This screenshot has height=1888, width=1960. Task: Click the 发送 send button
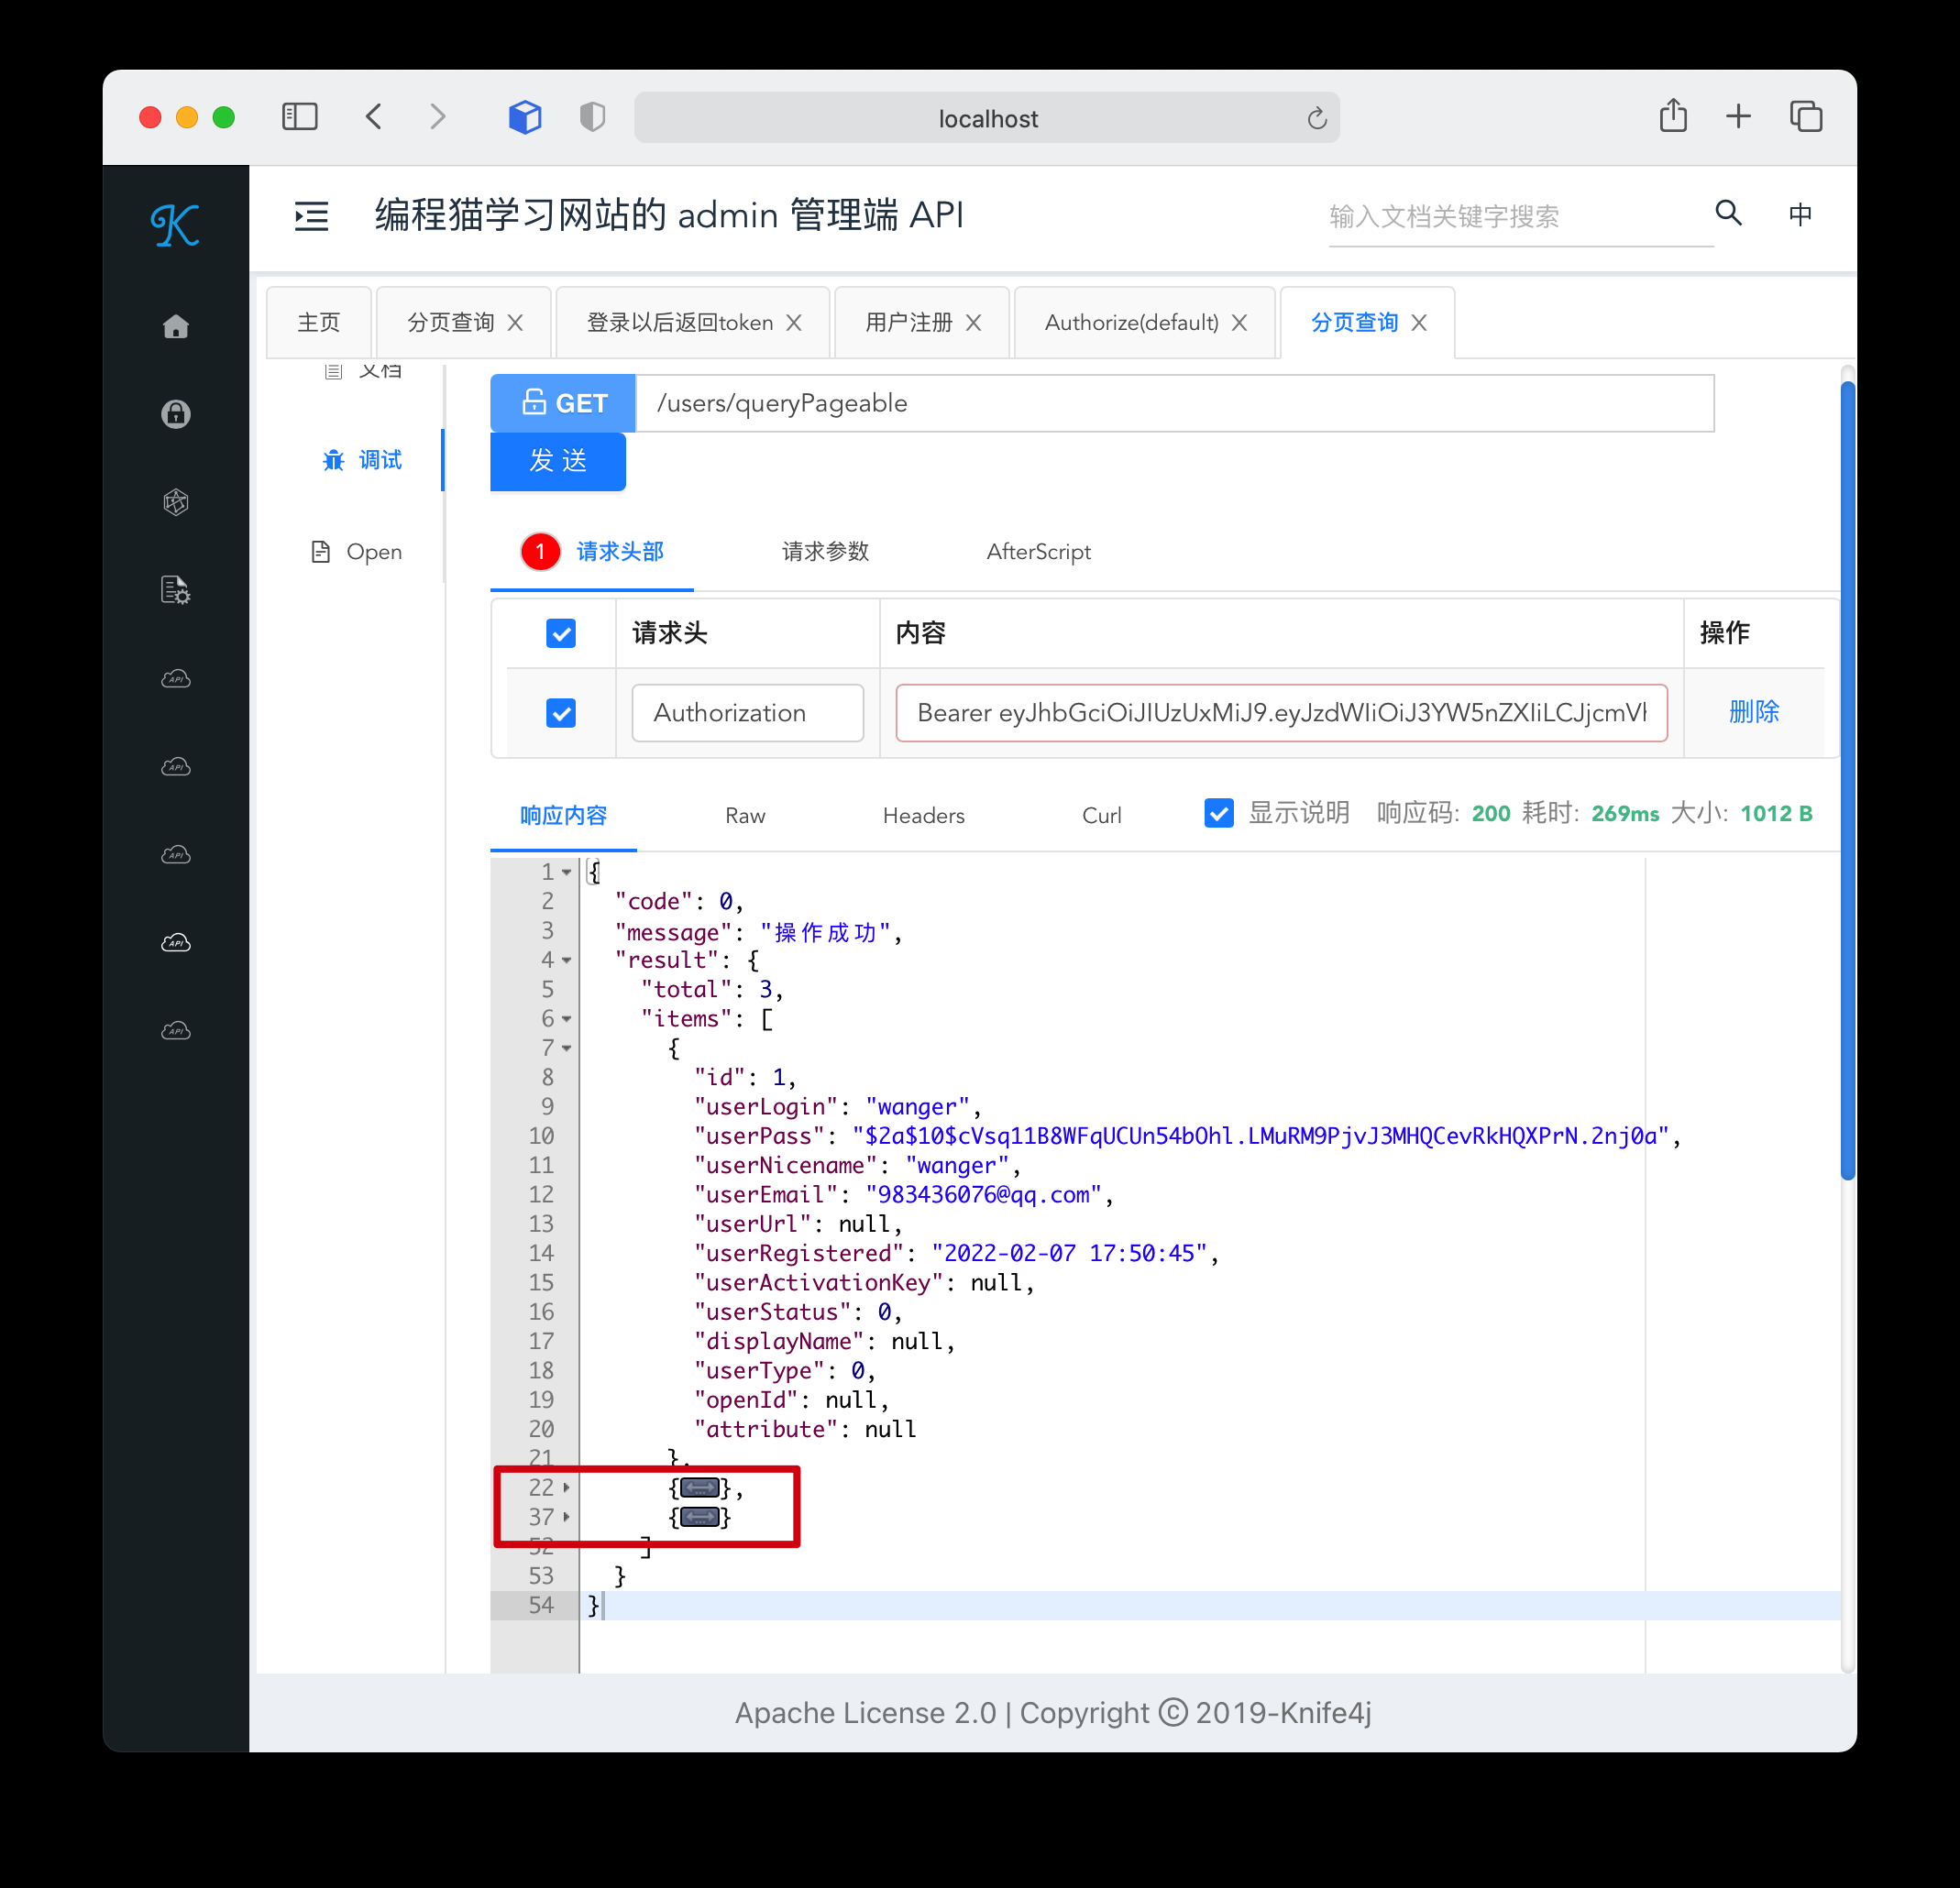558,461
